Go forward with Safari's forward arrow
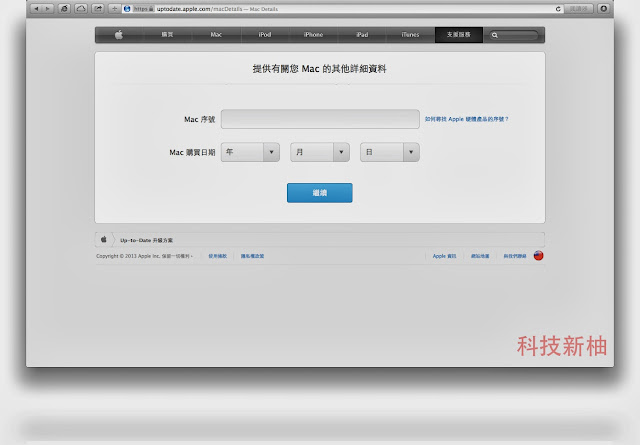 [48, 9]
